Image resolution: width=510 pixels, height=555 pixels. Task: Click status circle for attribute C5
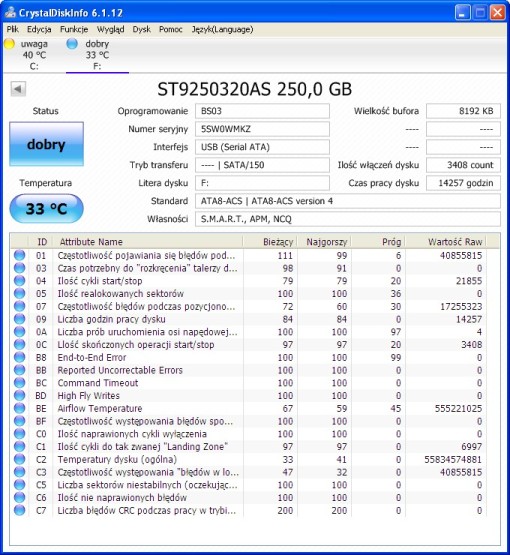[19, 485]
